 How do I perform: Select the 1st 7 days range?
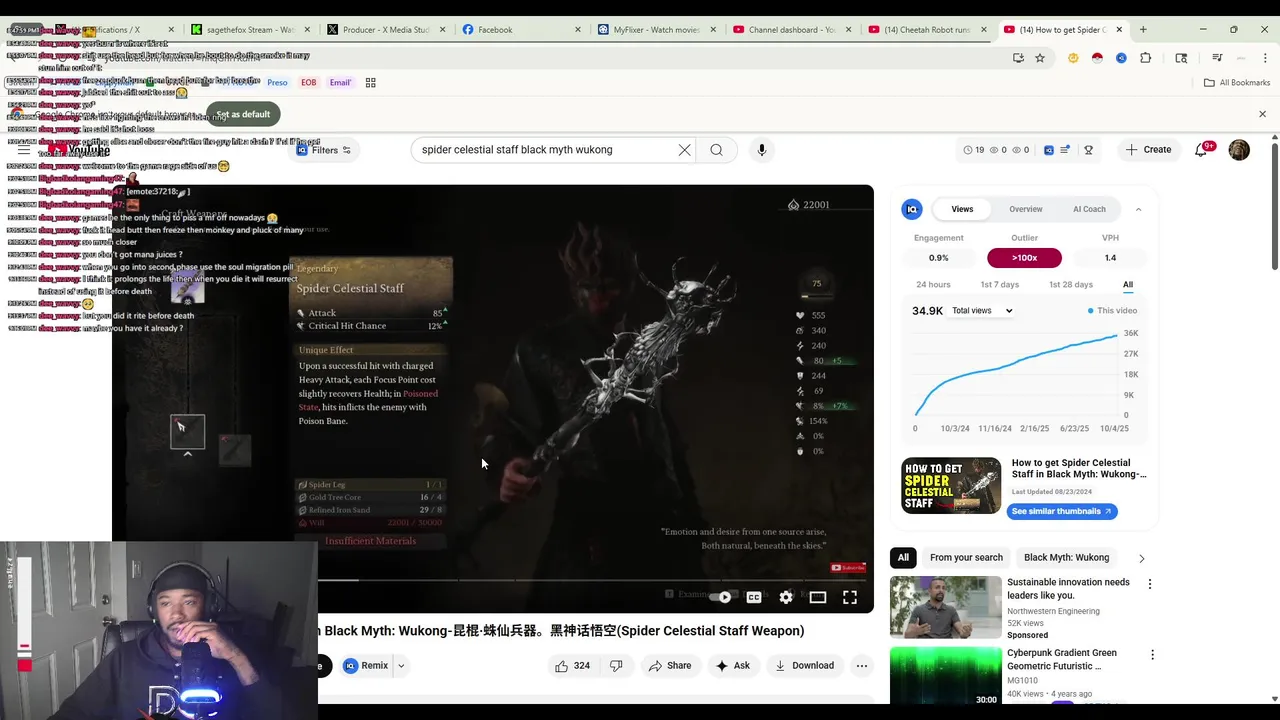click(x=999, y=285)
